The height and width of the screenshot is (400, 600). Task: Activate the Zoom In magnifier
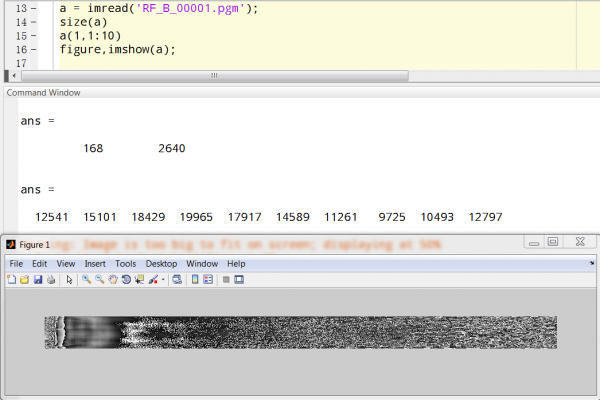[x=86, y=280]
